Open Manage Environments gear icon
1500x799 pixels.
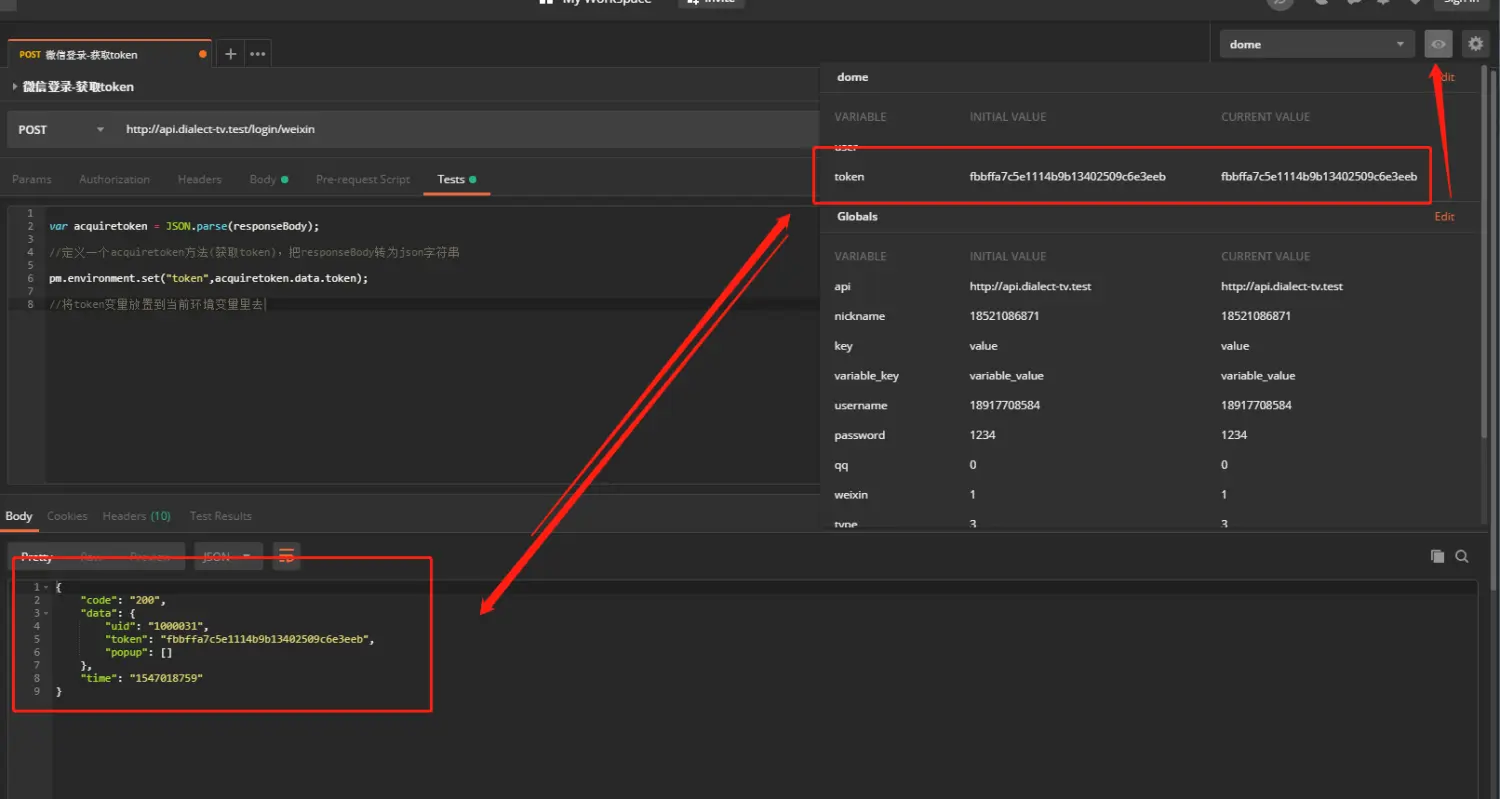[1475, 44]
